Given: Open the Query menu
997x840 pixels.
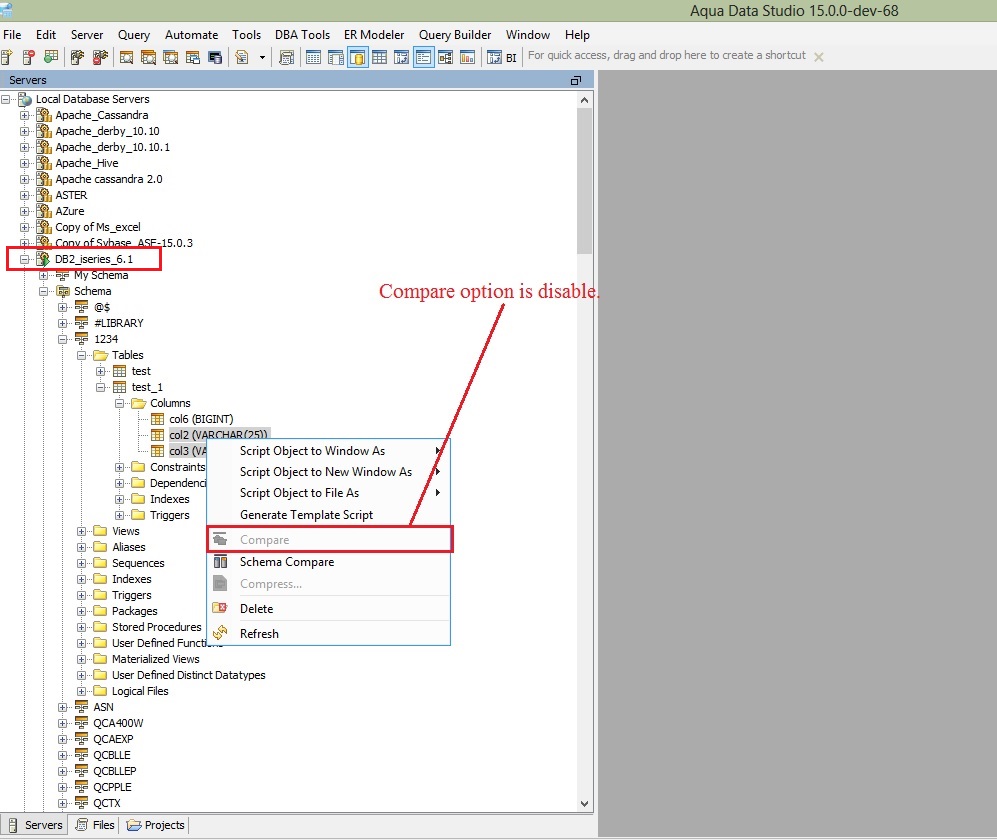Looking at the screenshot, I should pyautogui.click(x=134, y=35).
